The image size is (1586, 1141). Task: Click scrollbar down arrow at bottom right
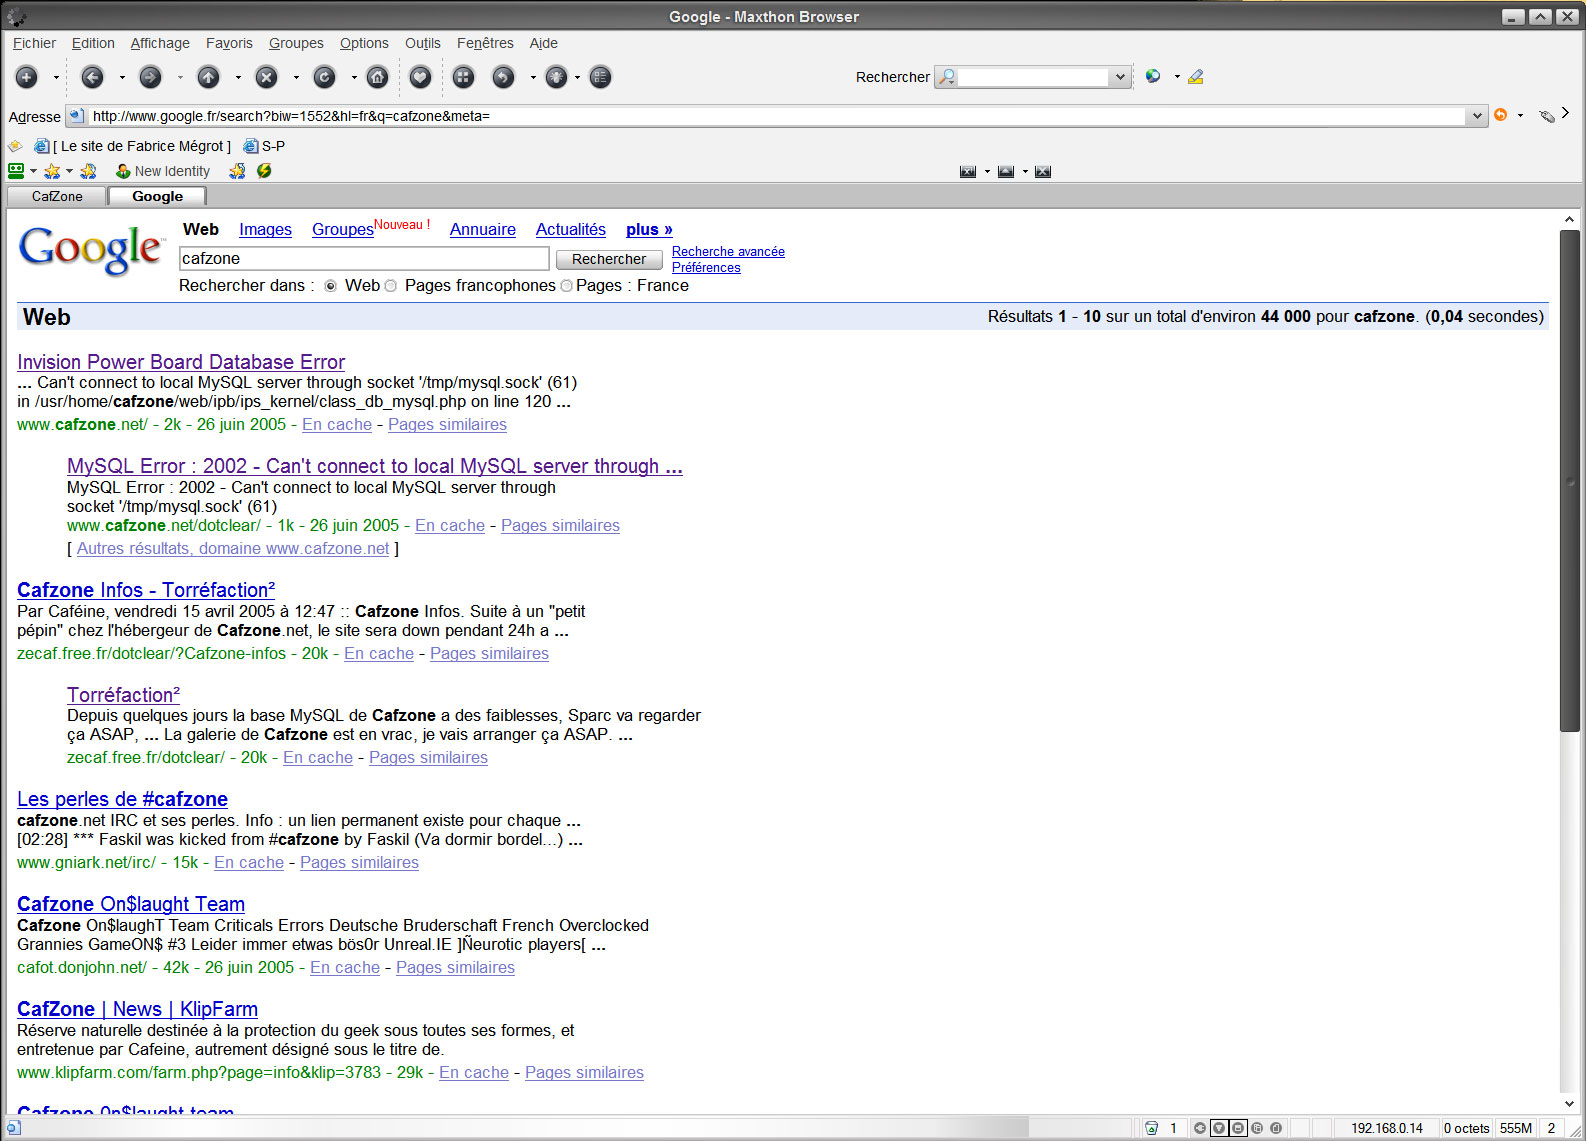pos(1569,1104)
